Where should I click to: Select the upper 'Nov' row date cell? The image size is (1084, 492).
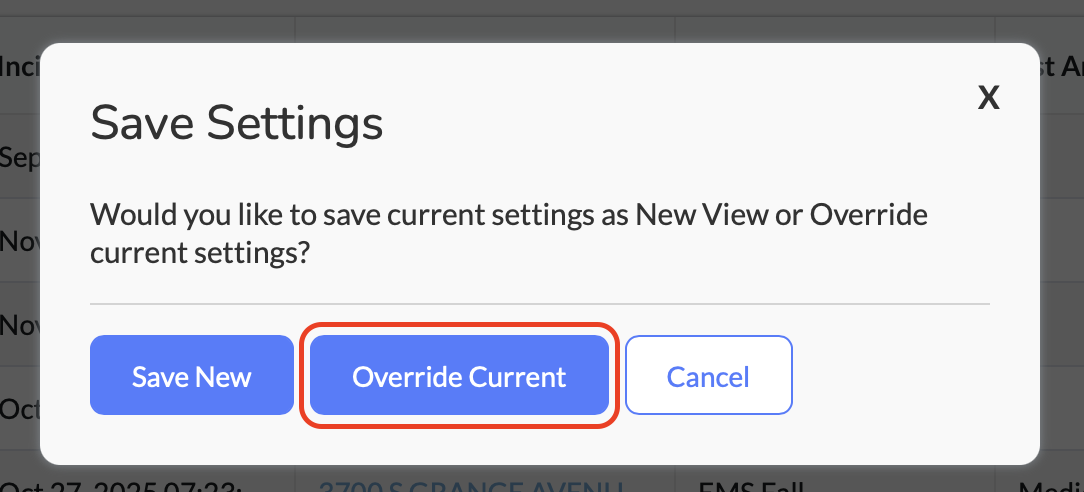pyautogui.click(x=19, y=241)
